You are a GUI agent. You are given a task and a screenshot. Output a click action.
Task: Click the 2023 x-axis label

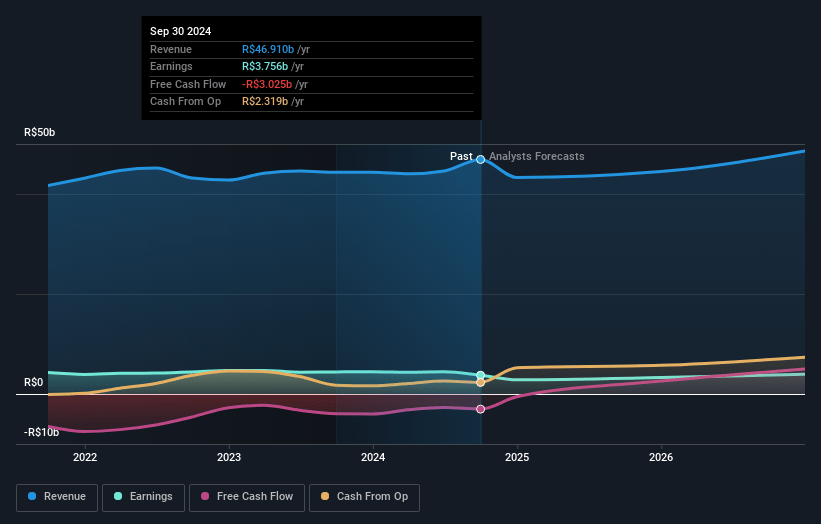tap(229, 457)
